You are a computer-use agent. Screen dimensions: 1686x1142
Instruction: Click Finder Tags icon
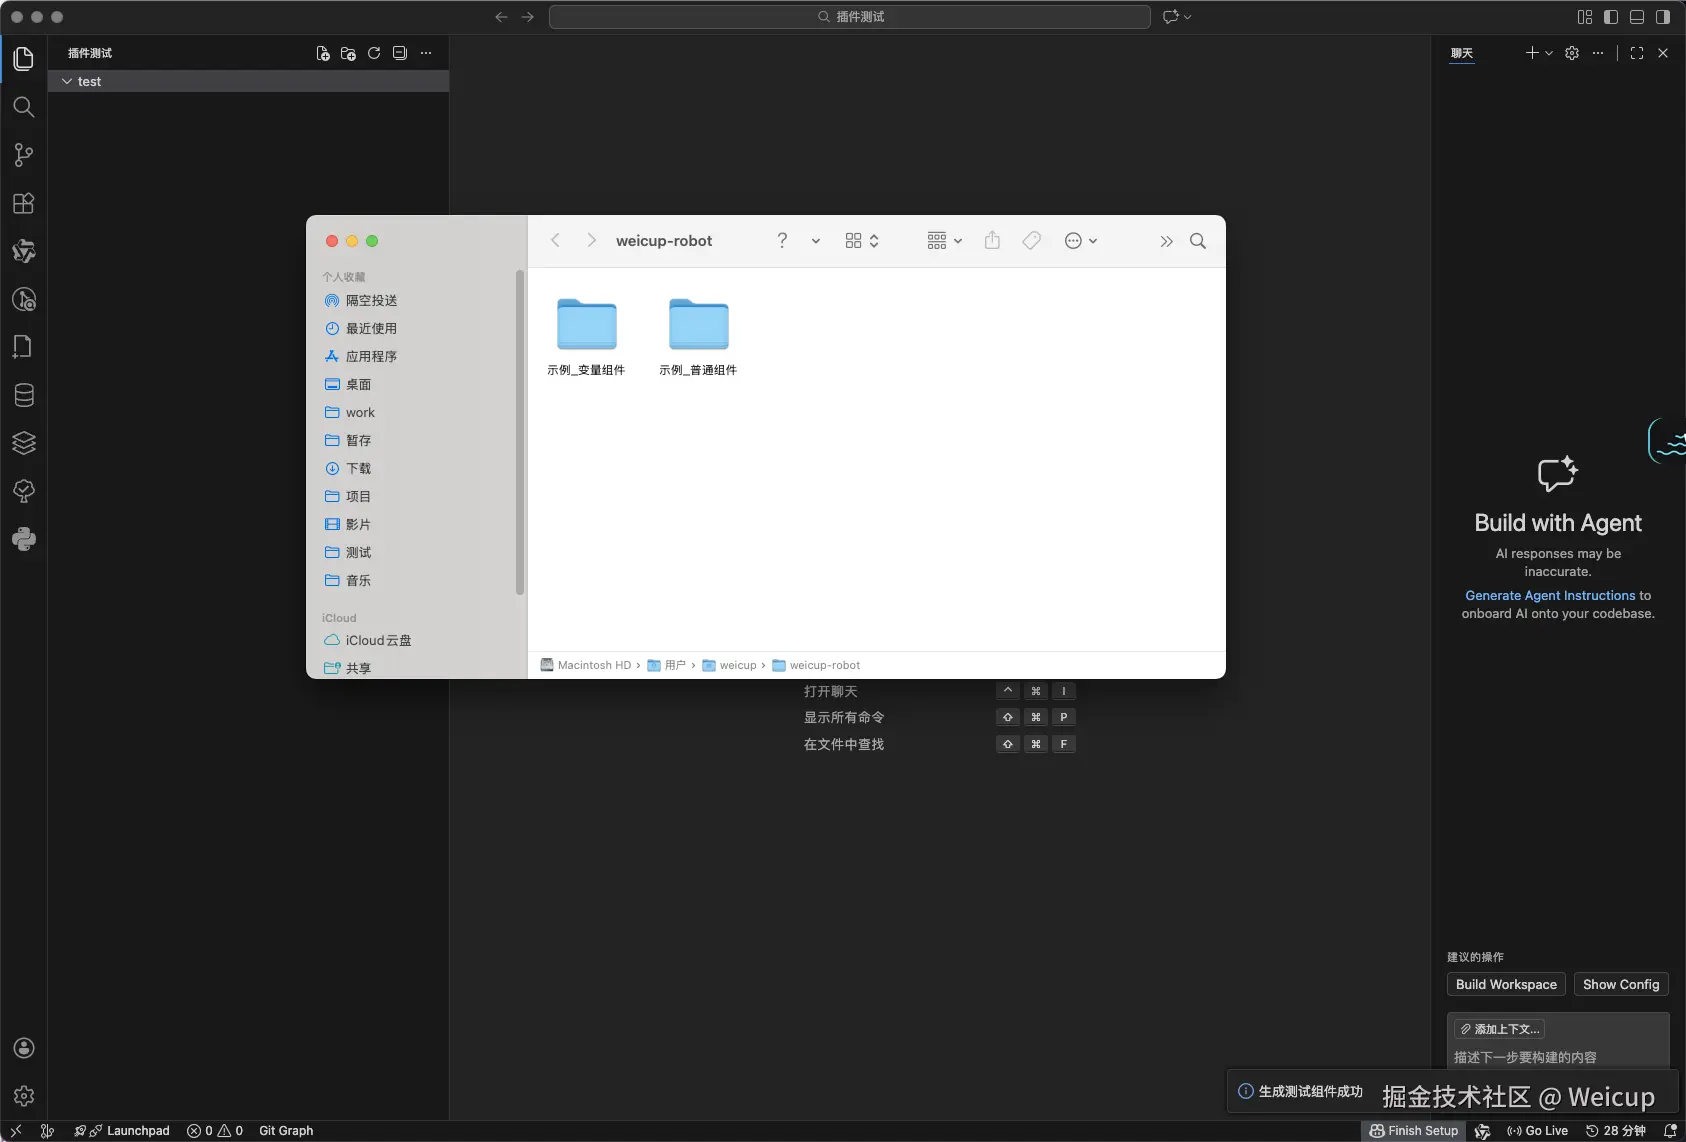click(1032, 240)
